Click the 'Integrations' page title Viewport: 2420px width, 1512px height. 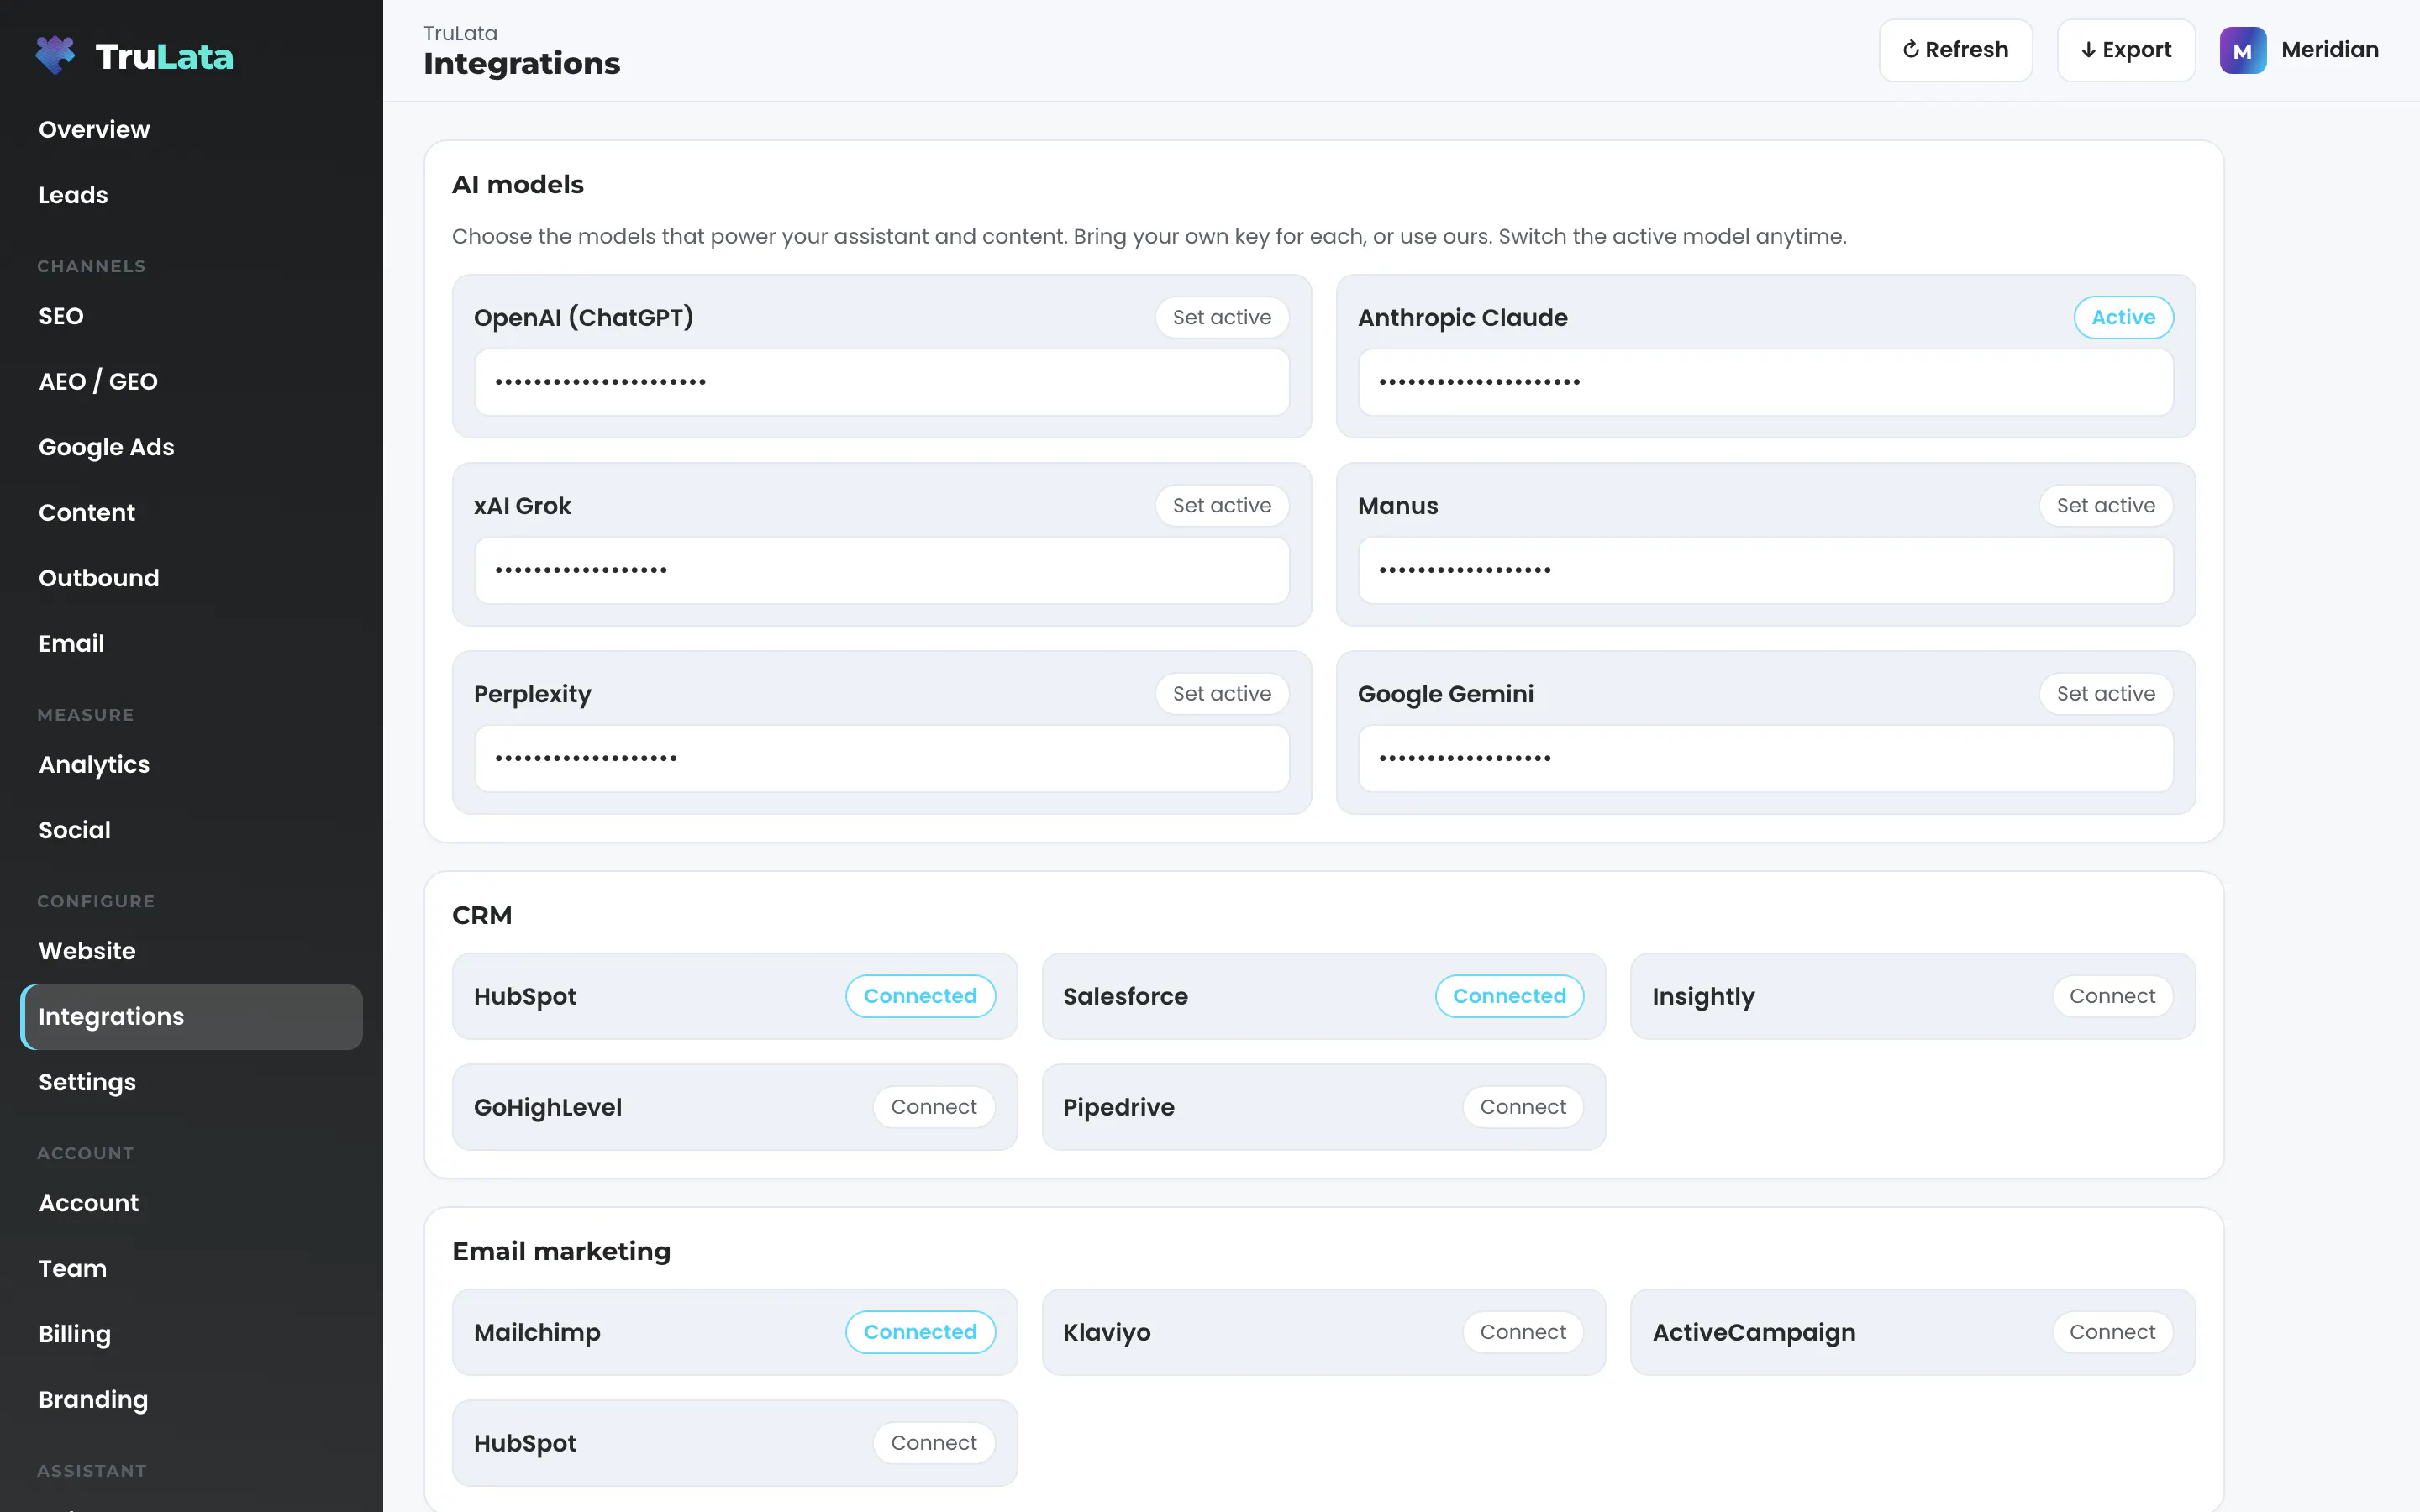[521, 64]
